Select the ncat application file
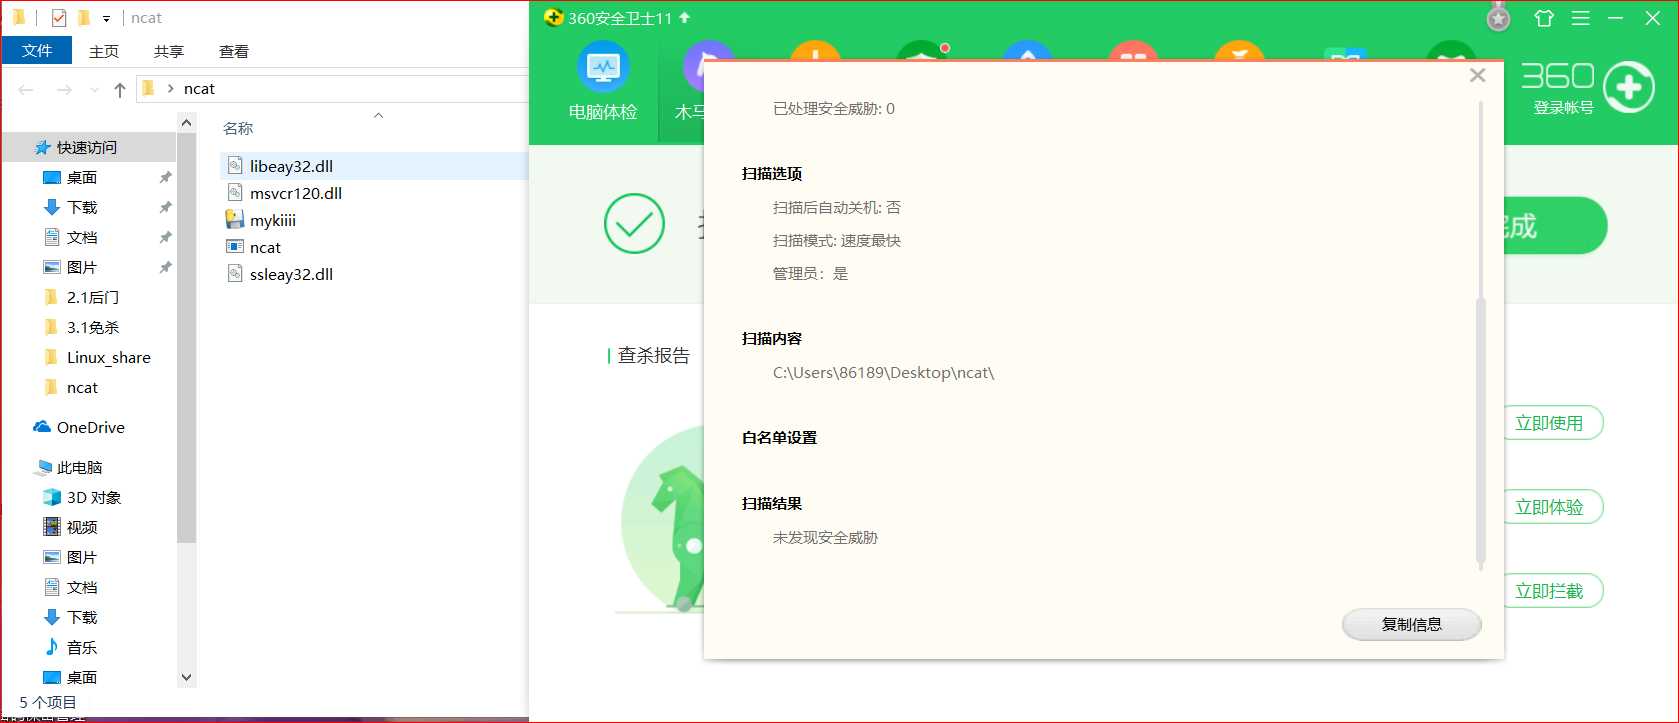Viewport: 1679px width, 723px height. pyautogui.click(x=265, y=247)
